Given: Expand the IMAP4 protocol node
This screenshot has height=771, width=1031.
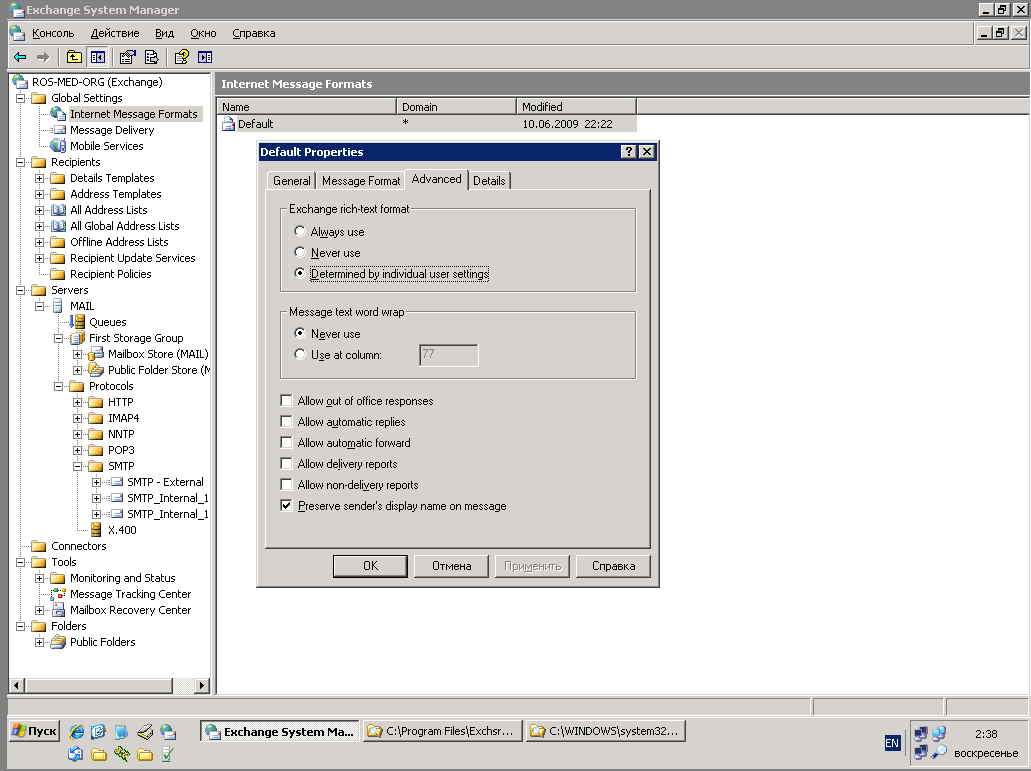Looking at the screenshot, I should tap(78, 418).
